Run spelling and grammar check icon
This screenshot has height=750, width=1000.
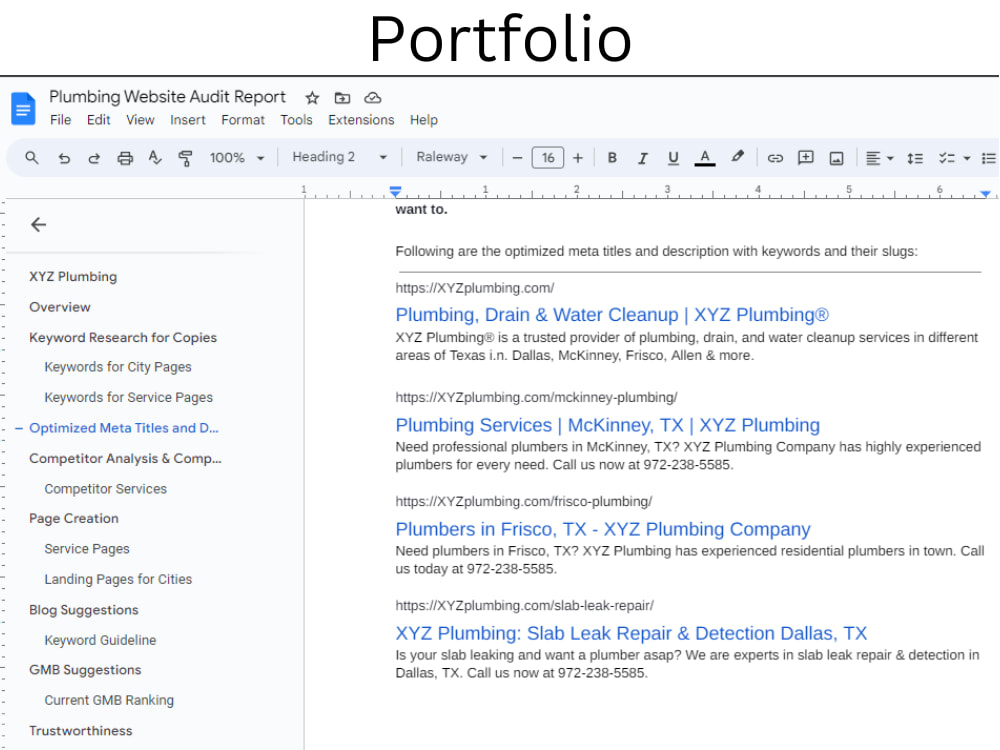(155, 158)
